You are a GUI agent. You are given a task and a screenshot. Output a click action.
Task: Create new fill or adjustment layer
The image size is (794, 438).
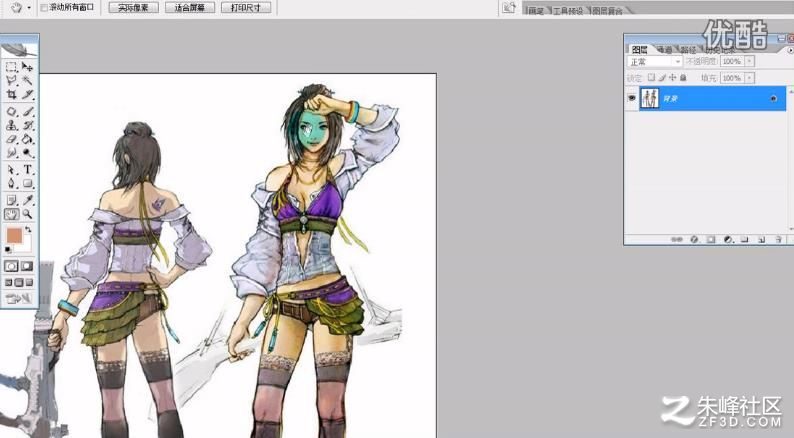coord(728,240)
